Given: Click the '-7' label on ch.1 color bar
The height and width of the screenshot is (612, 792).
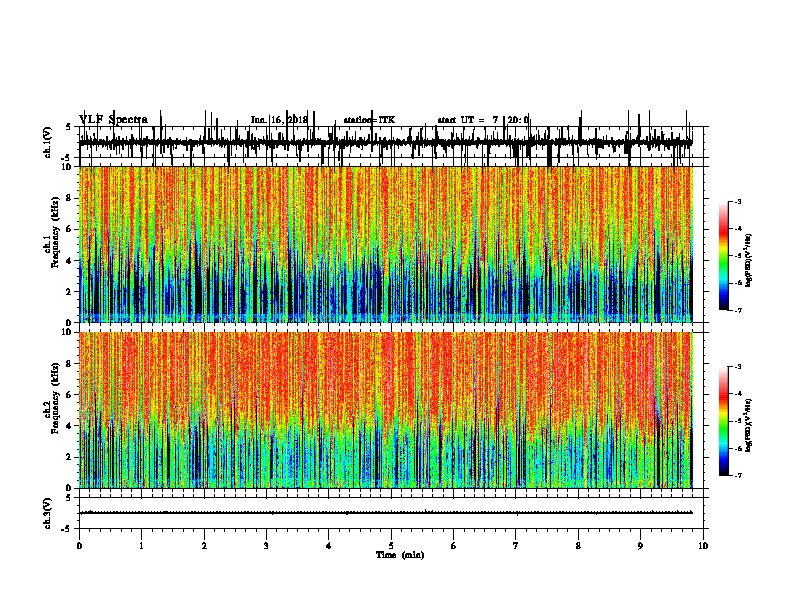Looking at the screenshot, I should (x=738, y=310).
